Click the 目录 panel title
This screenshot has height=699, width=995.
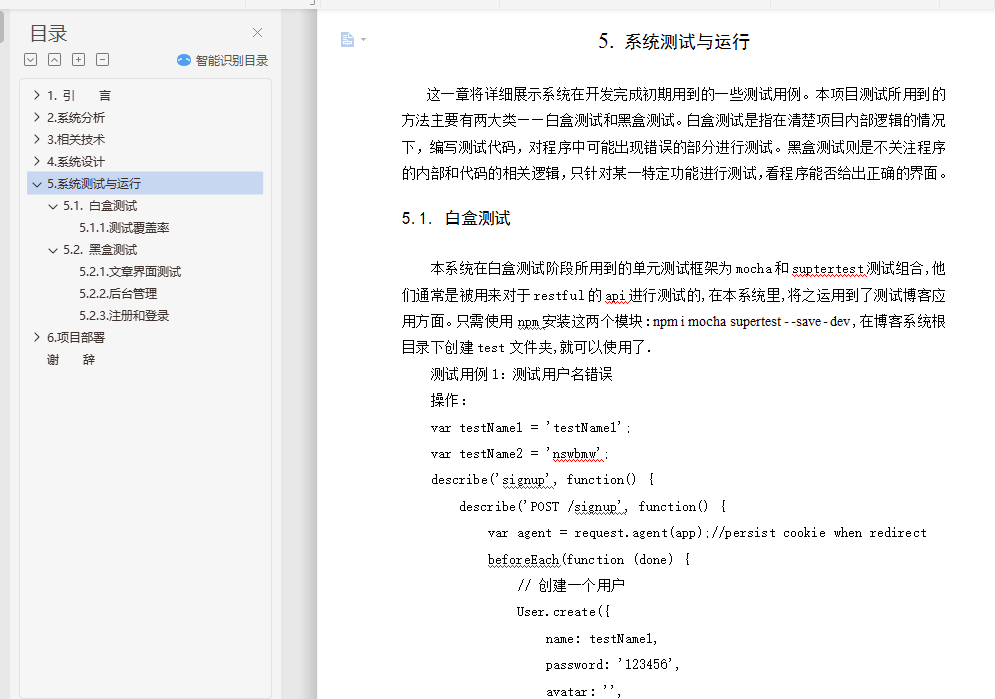[48, 33]
